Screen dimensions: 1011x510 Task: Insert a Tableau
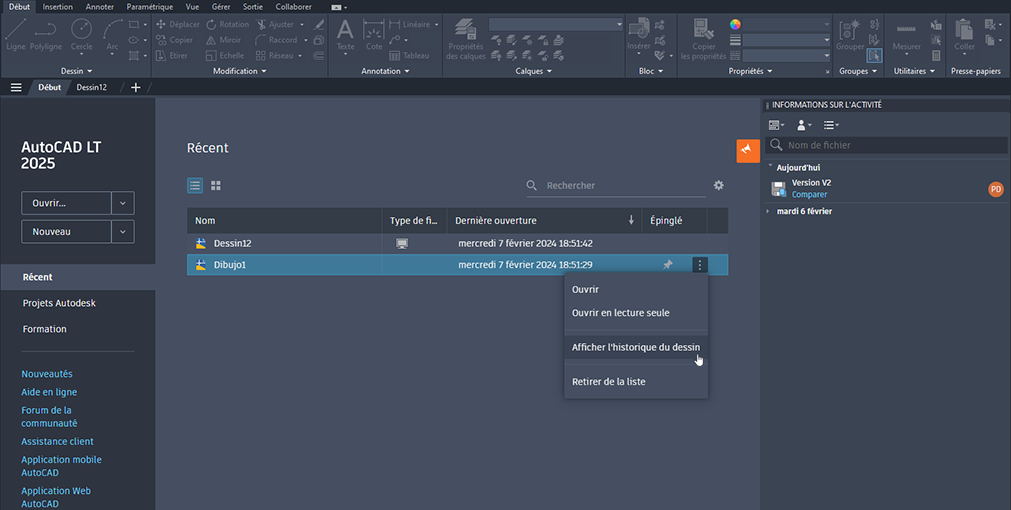(409, 55)
